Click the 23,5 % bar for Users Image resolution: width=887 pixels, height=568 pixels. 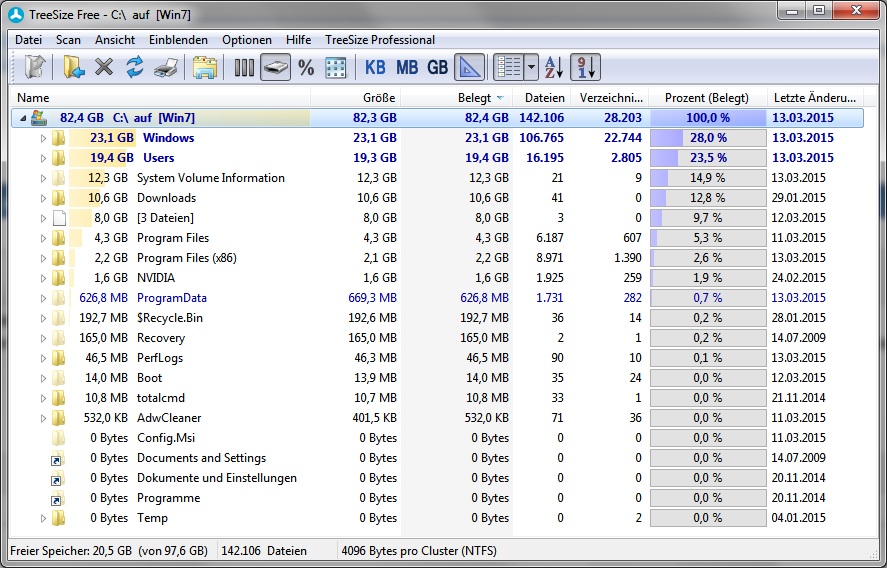(x=708, y=158)
